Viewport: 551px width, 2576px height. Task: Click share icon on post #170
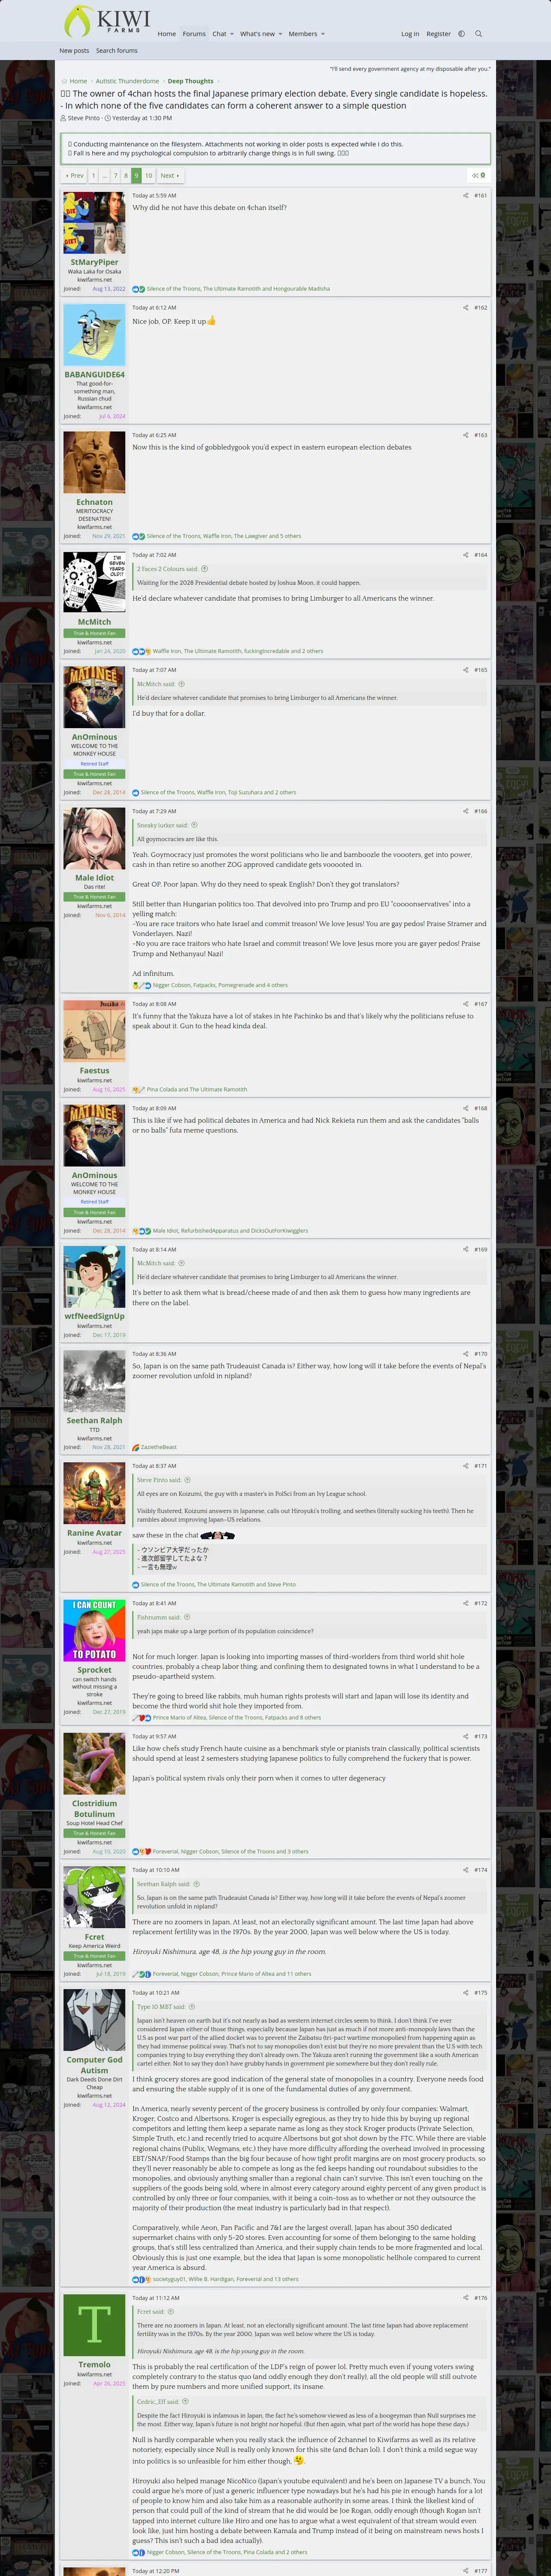[465, 1354]
